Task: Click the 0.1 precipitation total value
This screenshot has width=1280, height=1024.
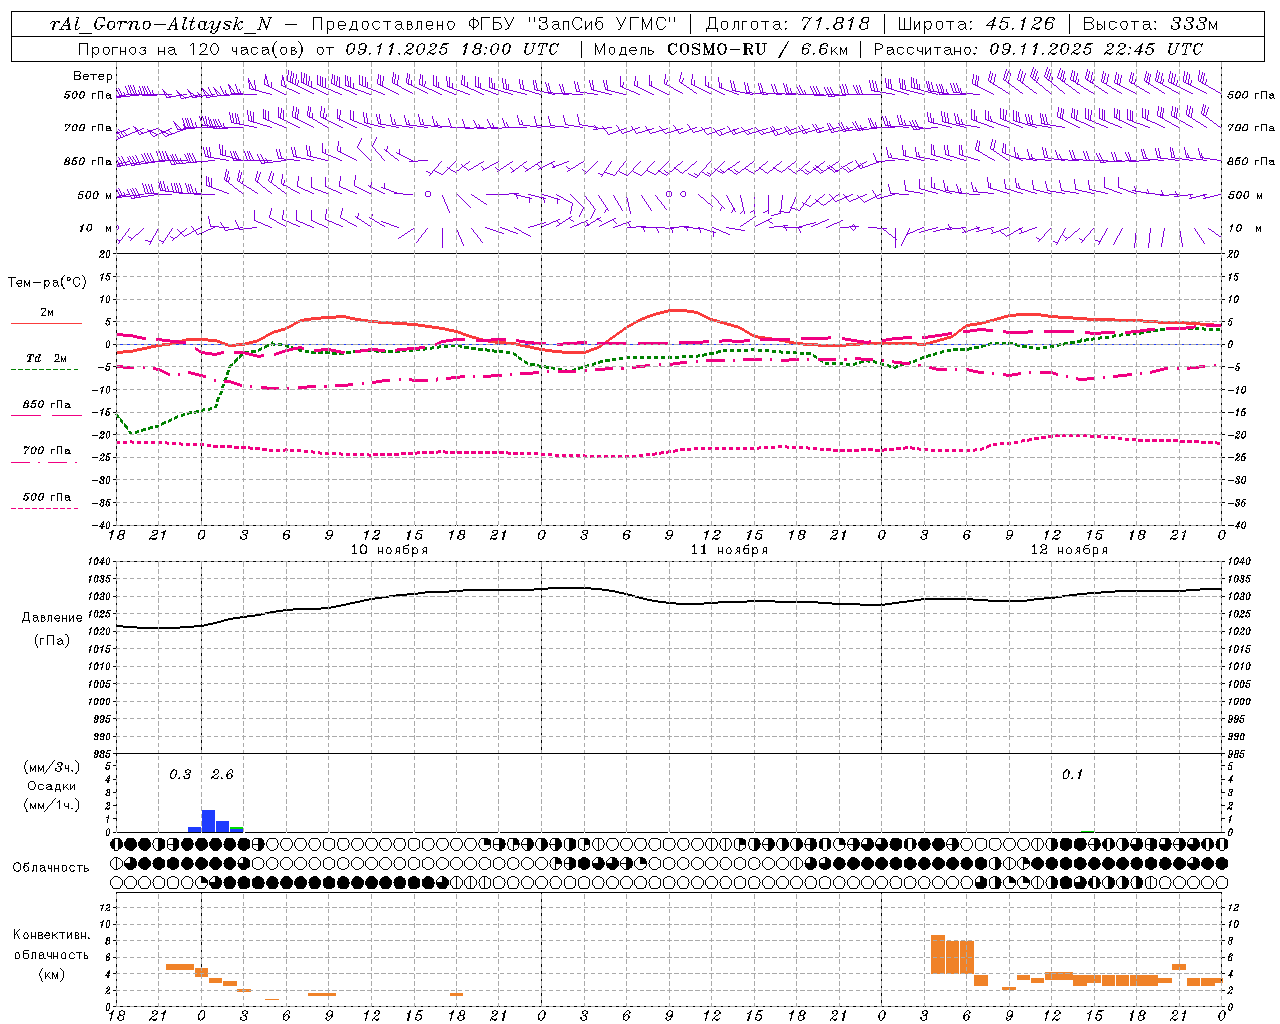Action: point(1072,774)
